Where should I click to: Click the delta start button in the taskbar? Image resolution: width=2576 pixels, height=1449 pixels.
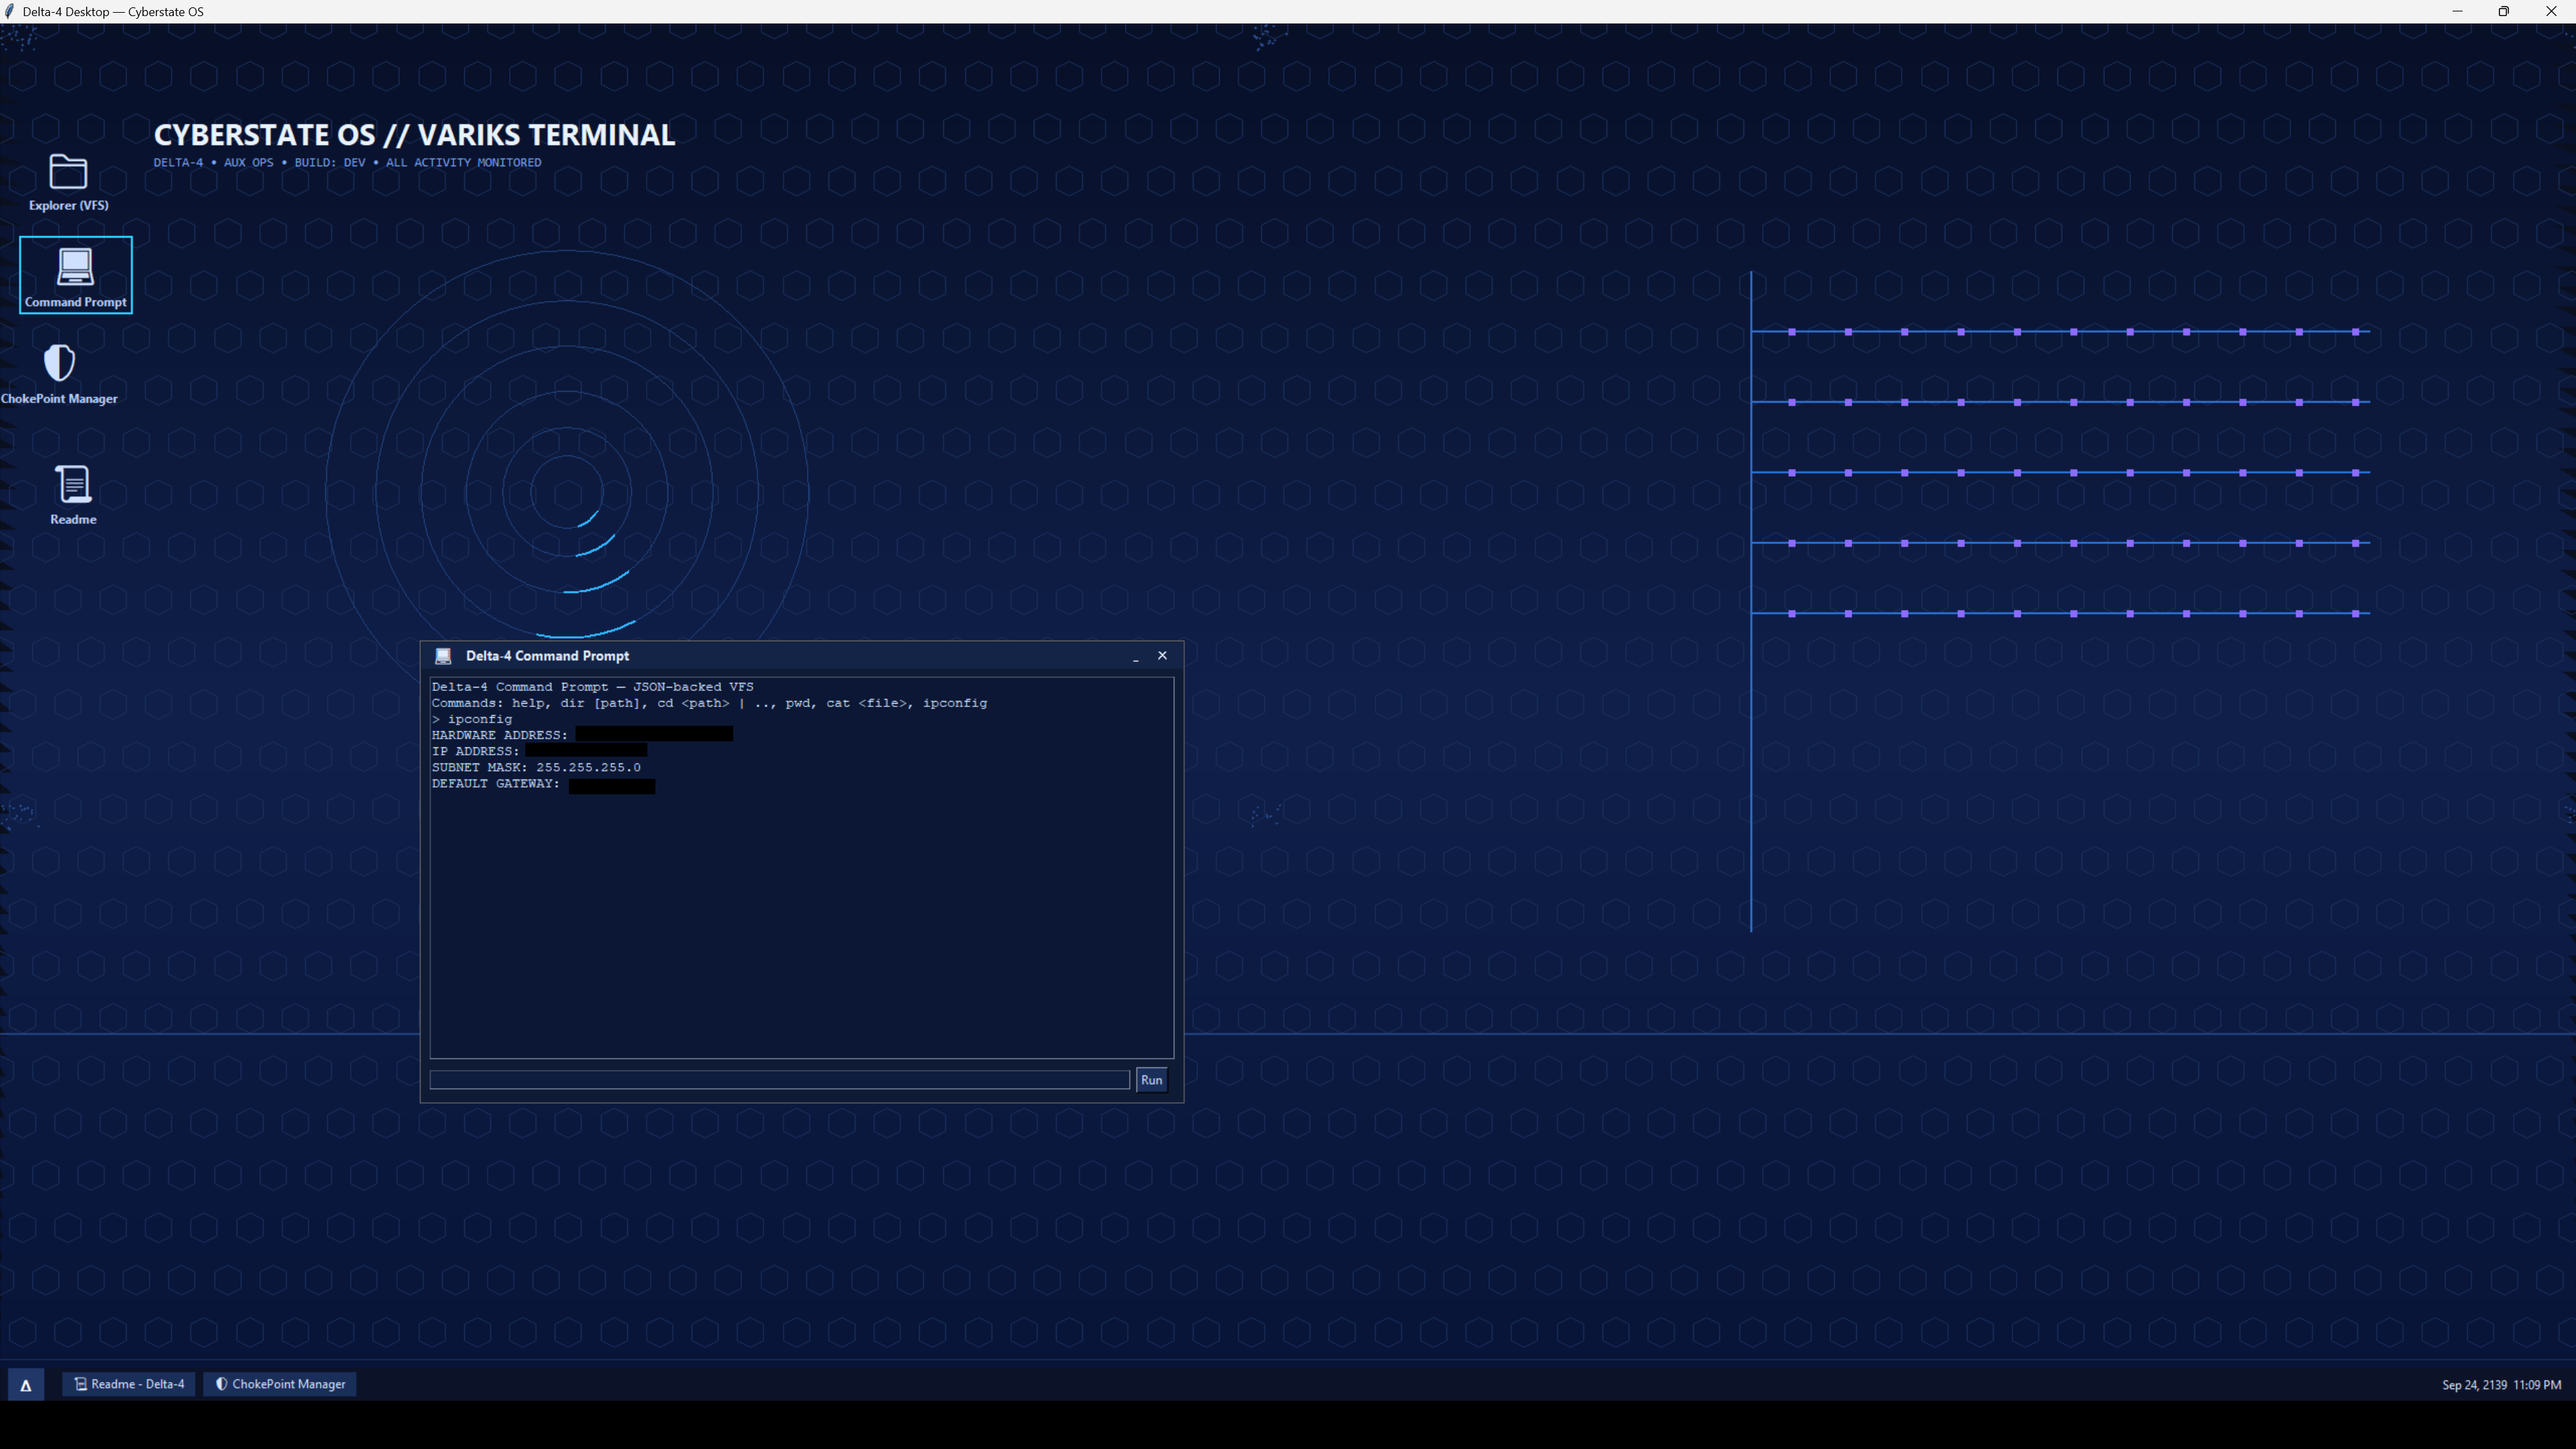pyautogui.click(x=26, y=1385)
